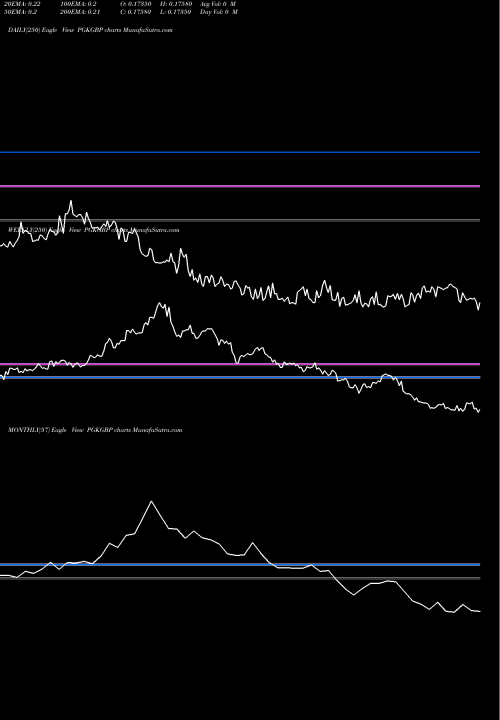This screenshot has width=500, height=720.
Task: Click the blue level line in weekly chart
Action: click(x=240, y=377)
